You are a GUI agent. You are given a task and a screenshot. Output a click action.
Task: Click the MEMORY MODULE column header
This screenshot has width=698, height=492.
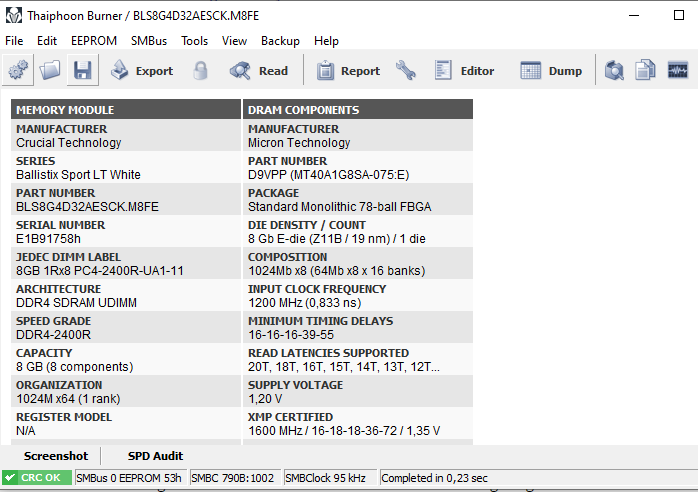coord(126,110)
